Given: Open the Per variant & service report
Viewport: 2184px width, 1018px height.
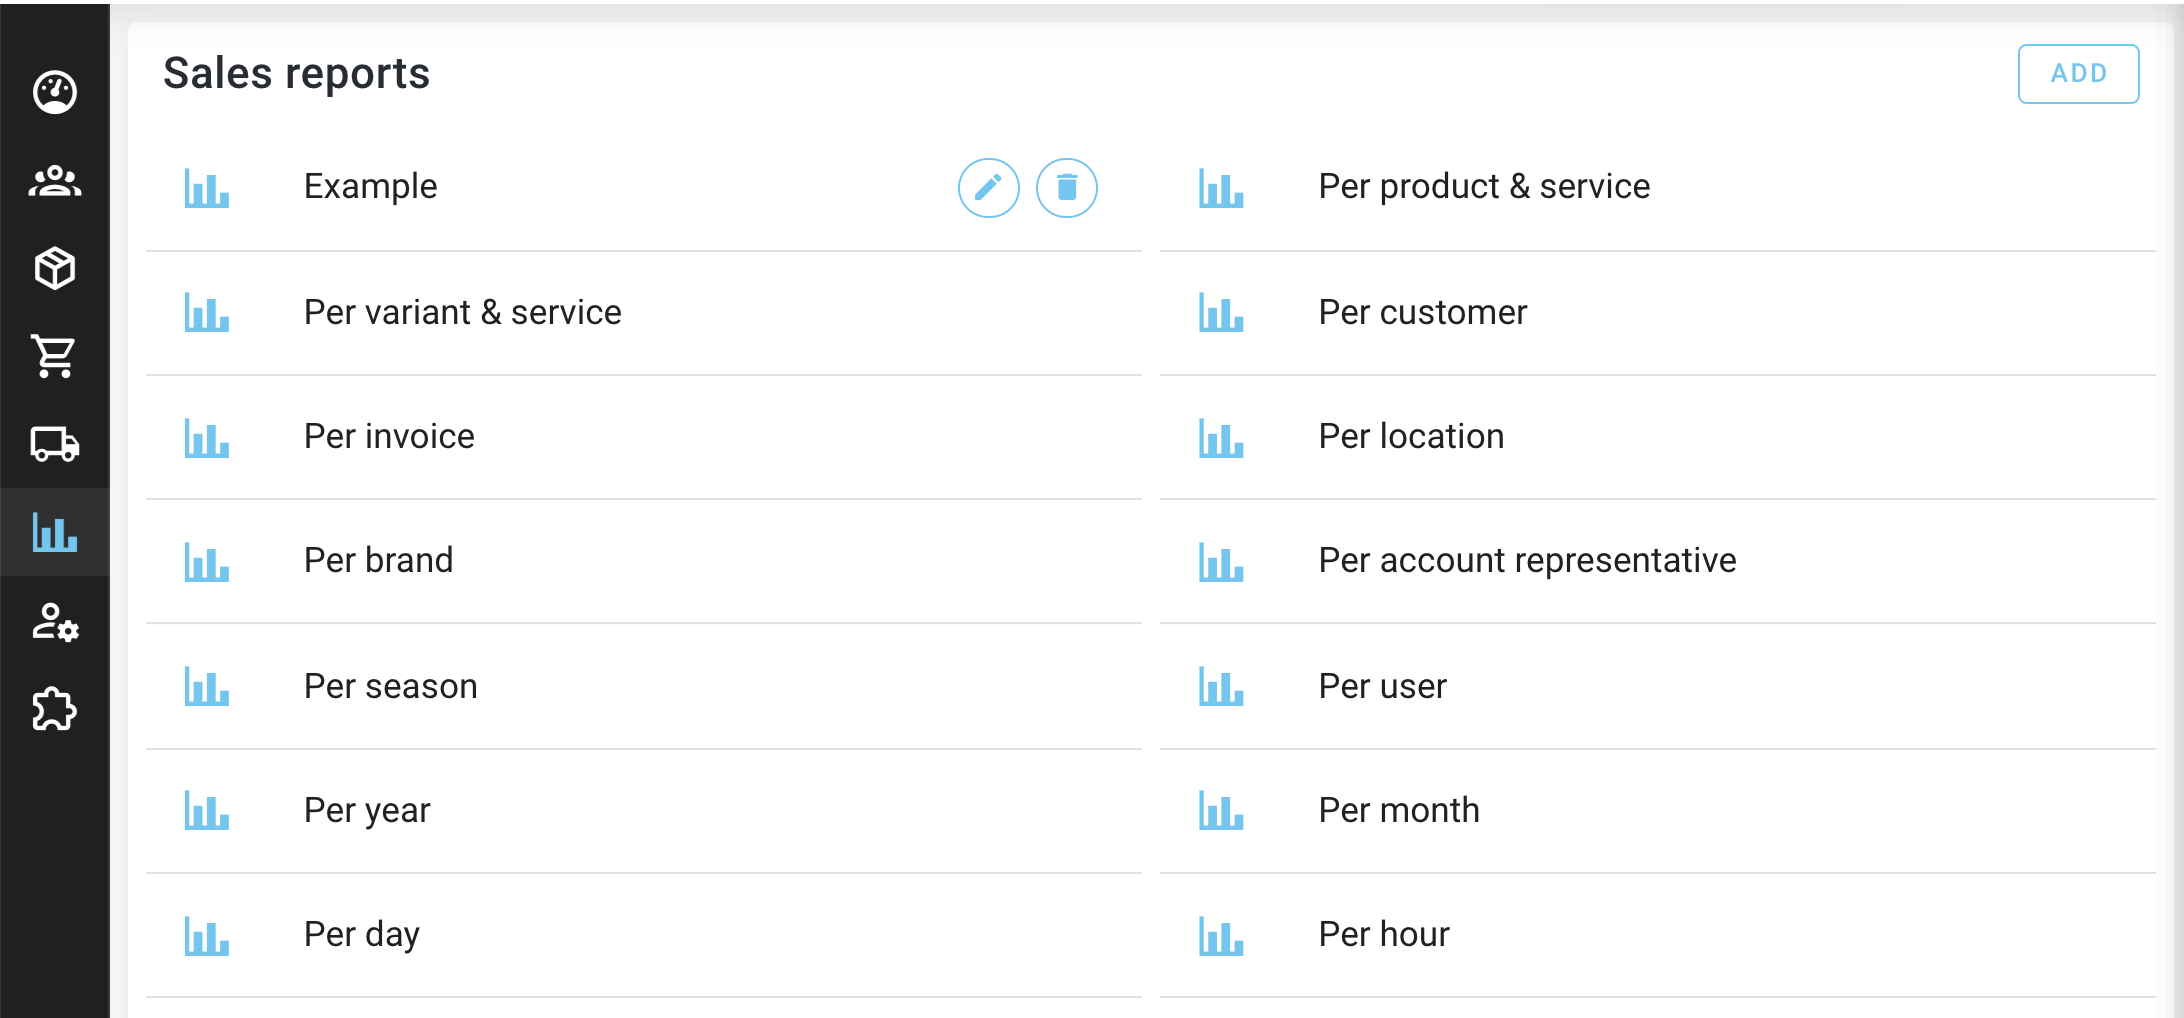Looking at the screenshot, I should coord(463,313).
